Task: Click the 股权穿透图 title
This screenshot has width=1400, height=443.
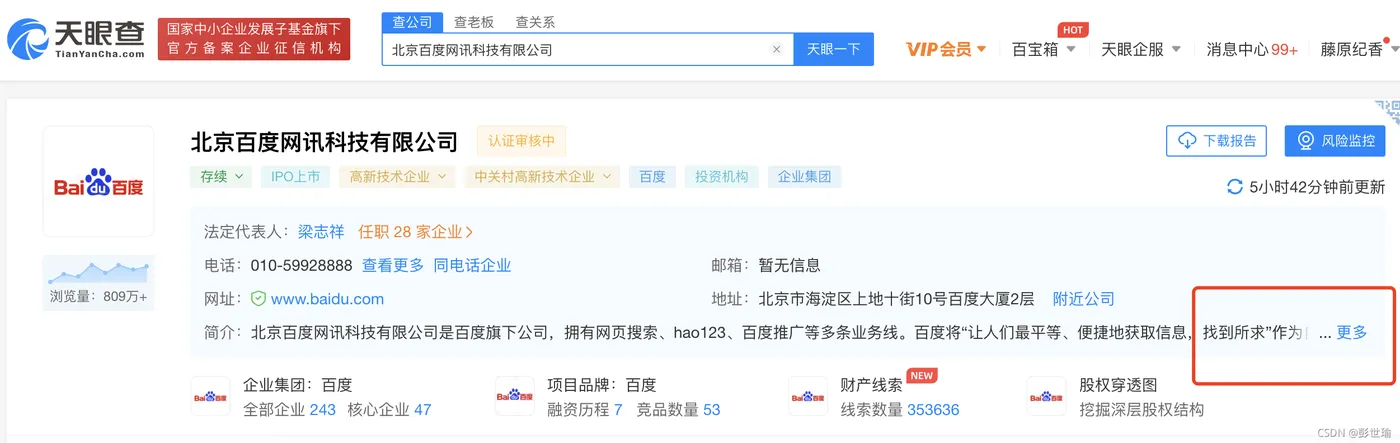Action: [1118, 385]
